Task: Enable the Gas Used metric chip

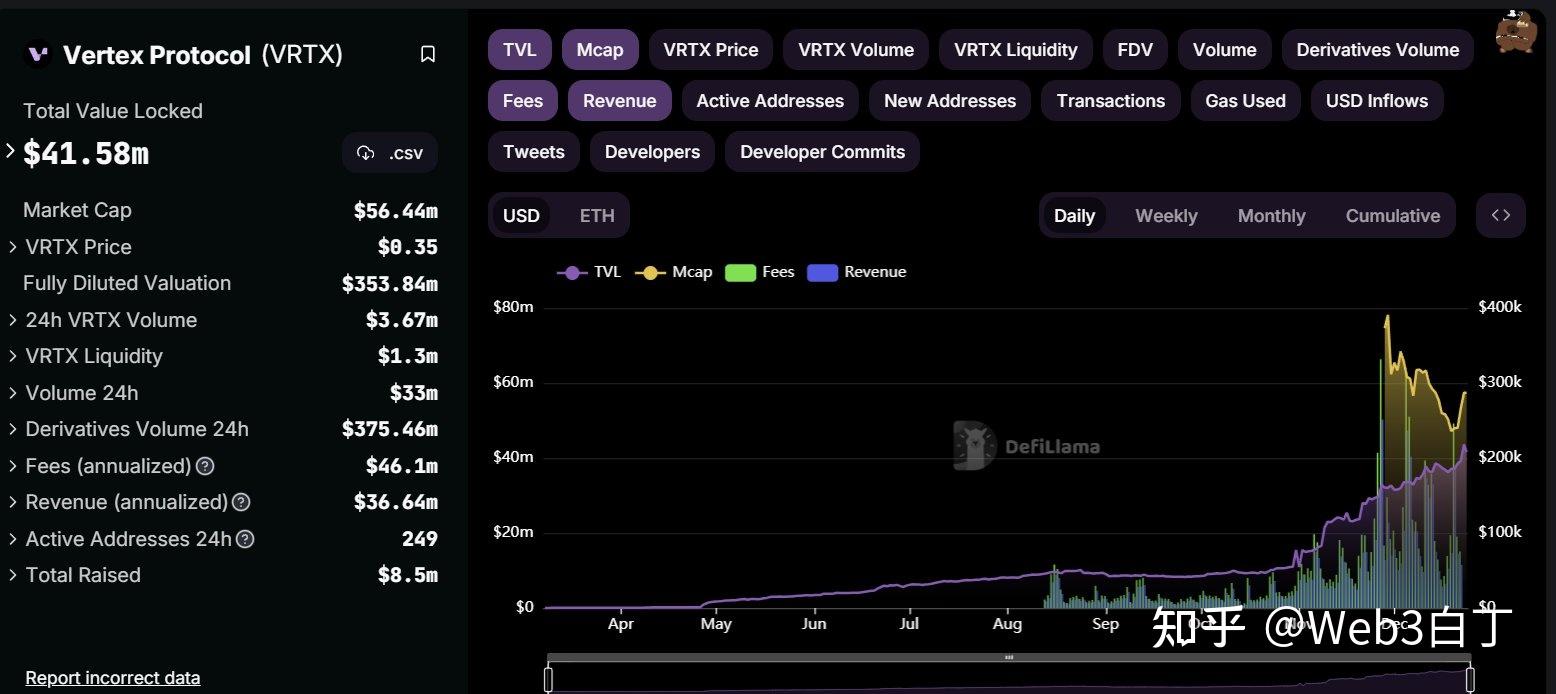Action: point(1246,101)
